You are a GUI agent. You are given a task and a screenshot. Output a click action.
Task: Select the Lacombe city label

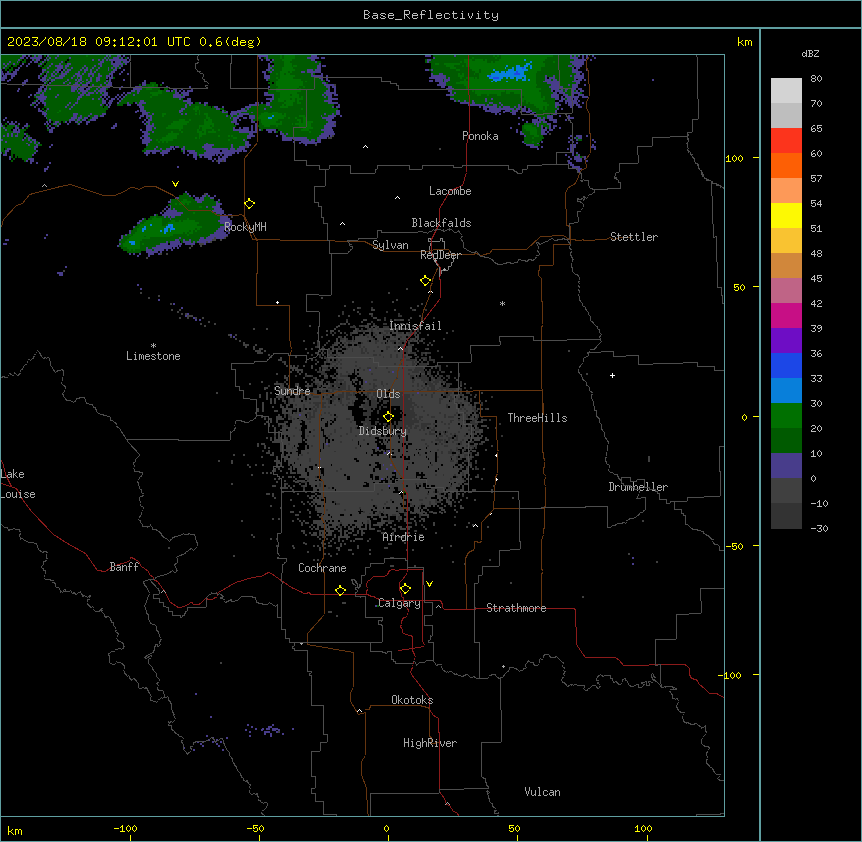tap(450, 191)
